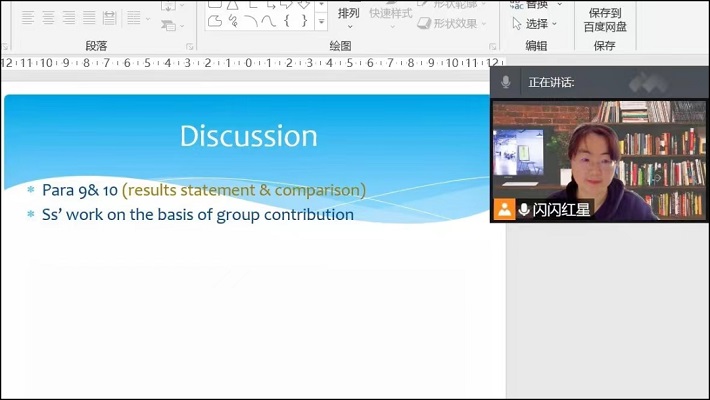Click 保存到百度网盘 save button

click(x=605, y=20)
